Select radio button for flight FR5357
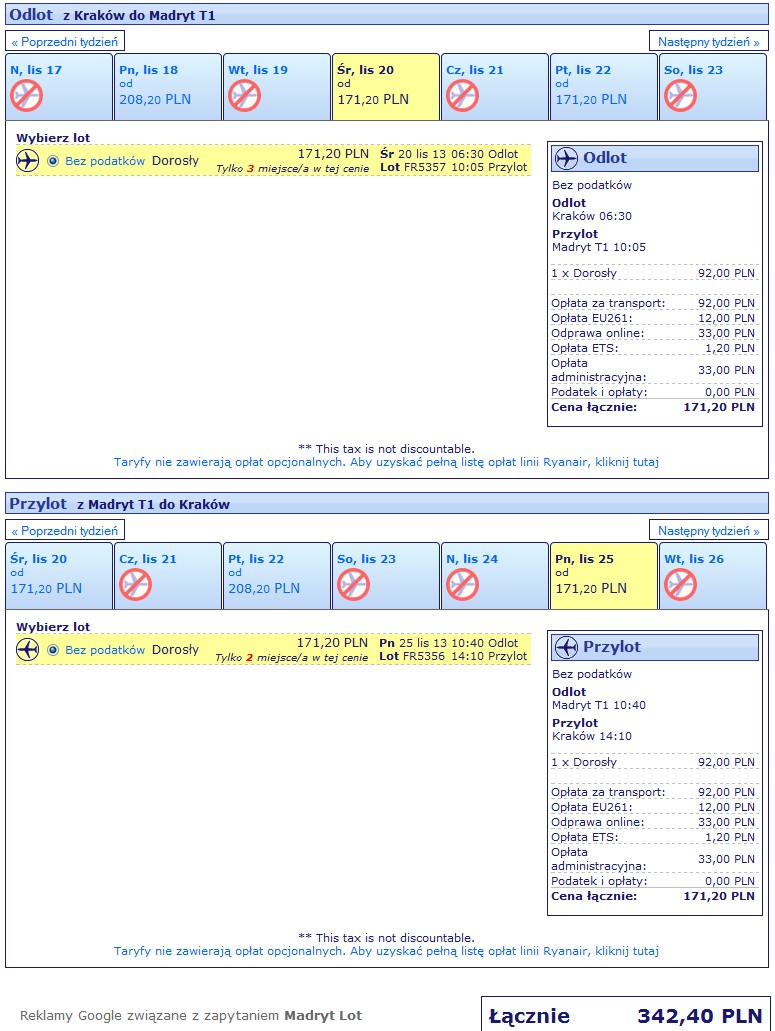Viewport: 775px width, 1031px height. tap(53, 161)
